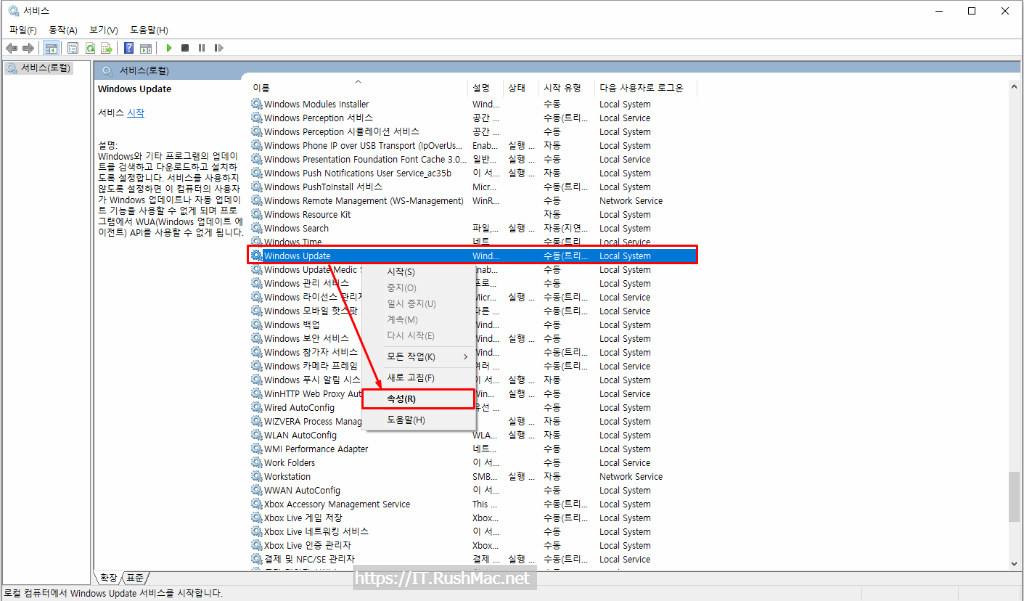Select 'Windows PushToInstall 서비스' row
Viewport: 1024px width, 601px height.
pos(473,187)
